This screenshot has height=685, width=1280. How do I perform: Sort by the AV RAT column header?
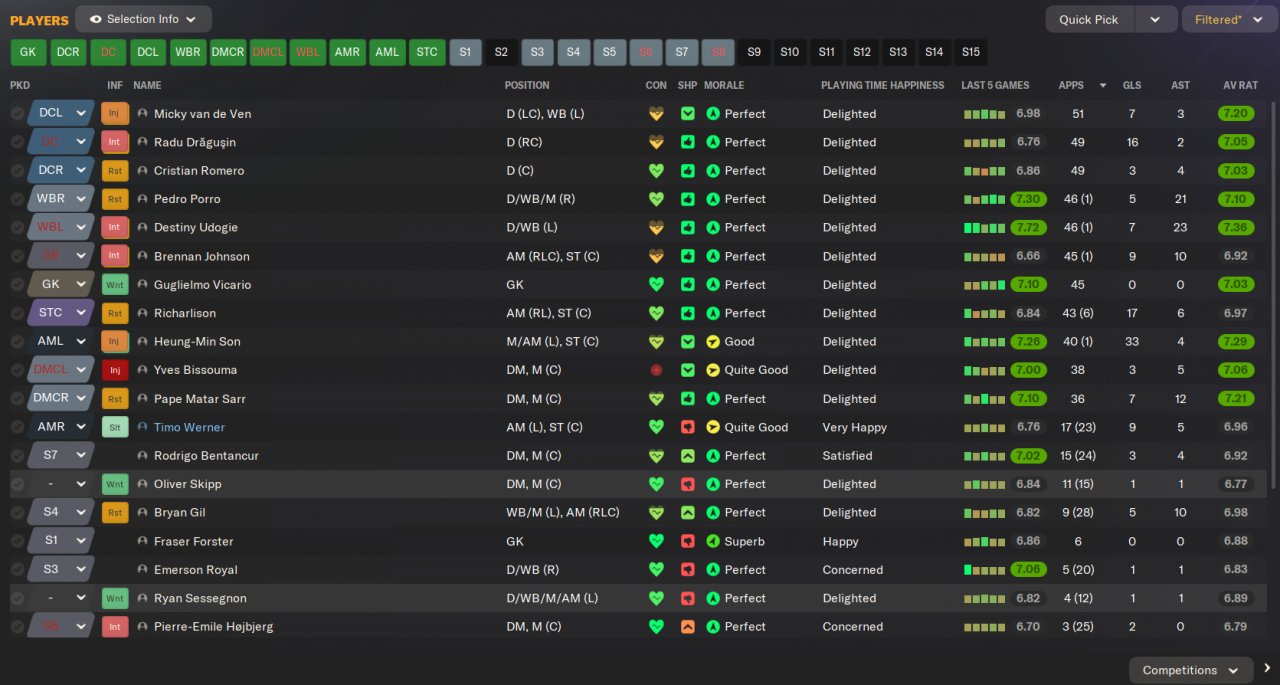[x=1240, y=85]
